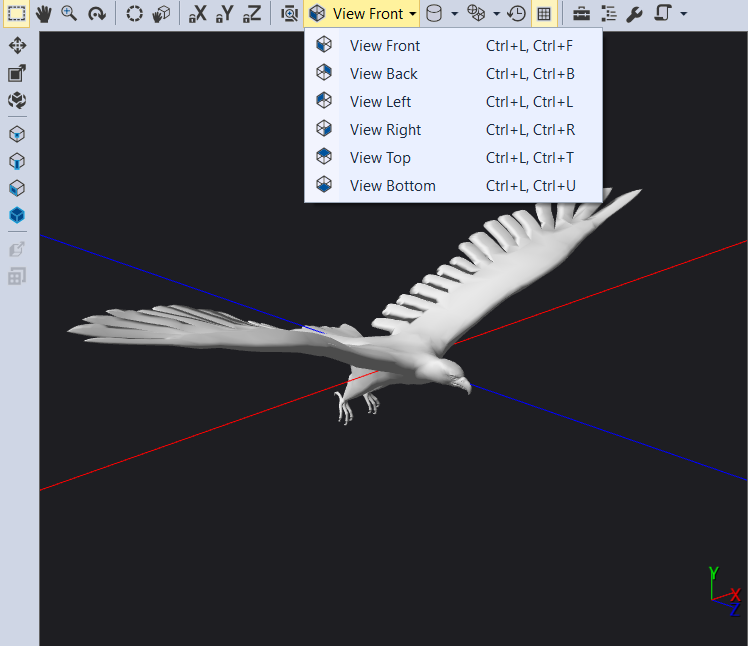Click the Translate move tool in sidebar
748x646 pixels.
[17, 46]
